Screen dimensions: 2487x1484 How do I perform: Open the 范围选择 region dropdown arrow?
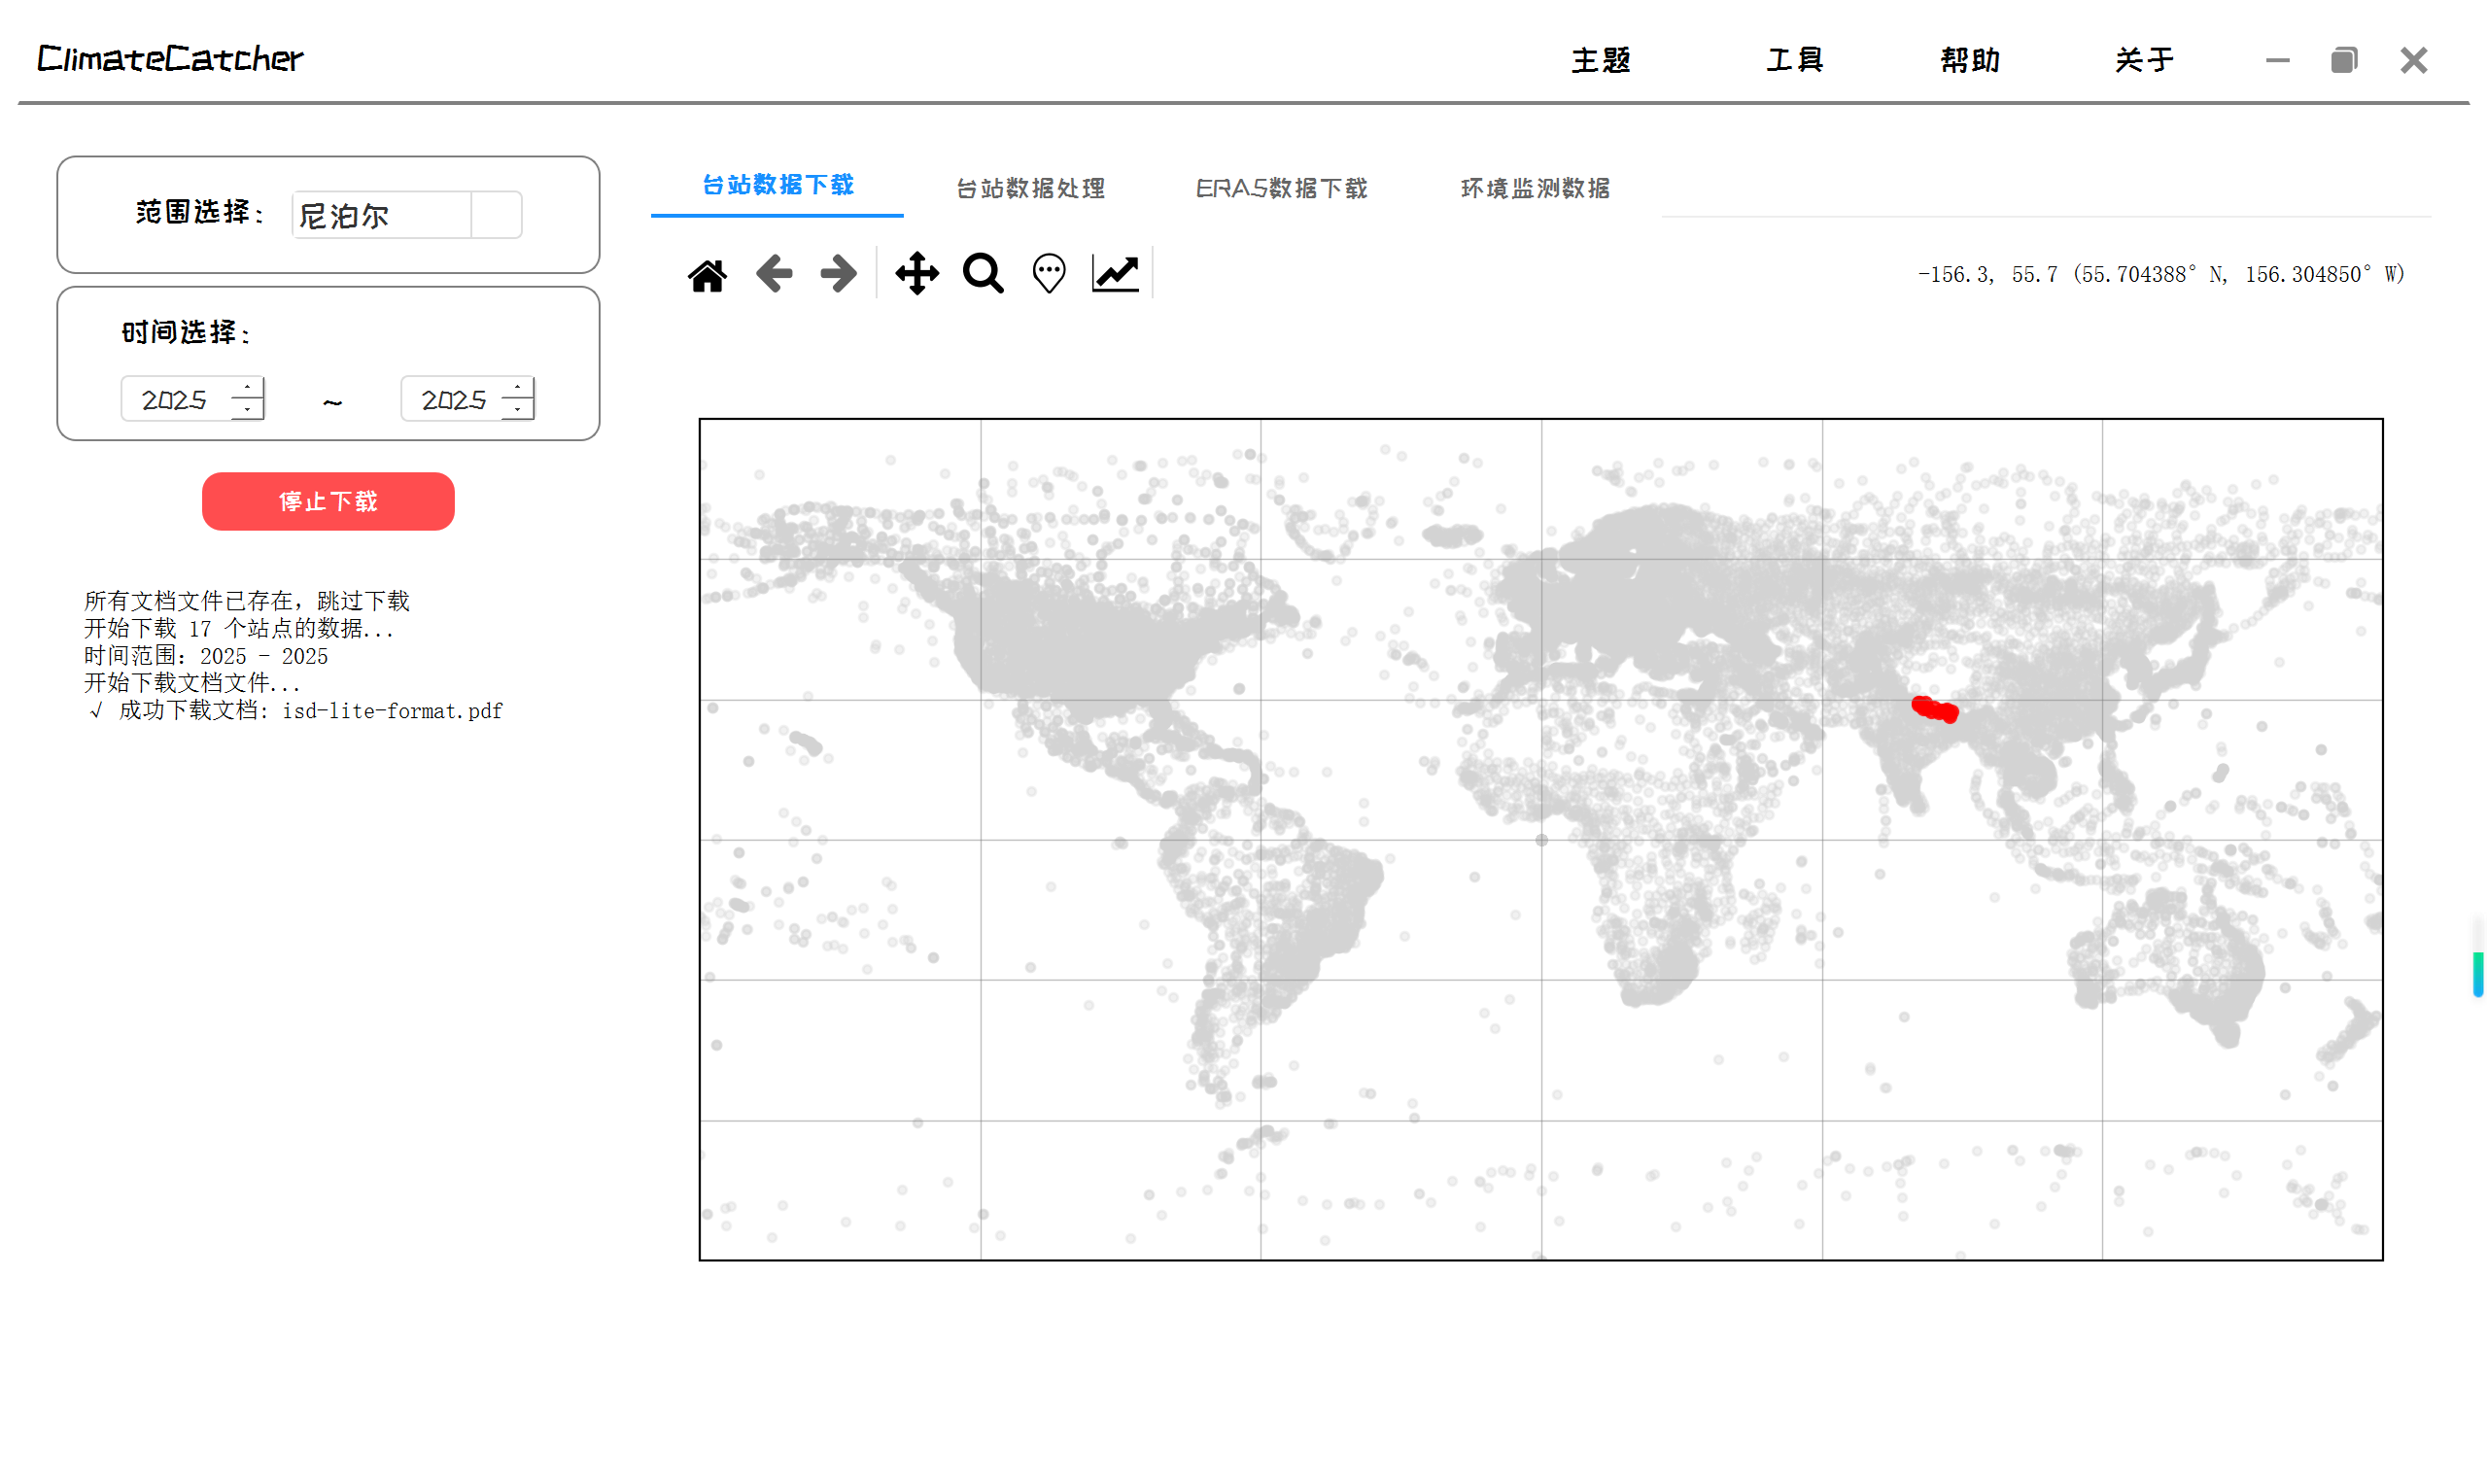click(x=496, y=215)
